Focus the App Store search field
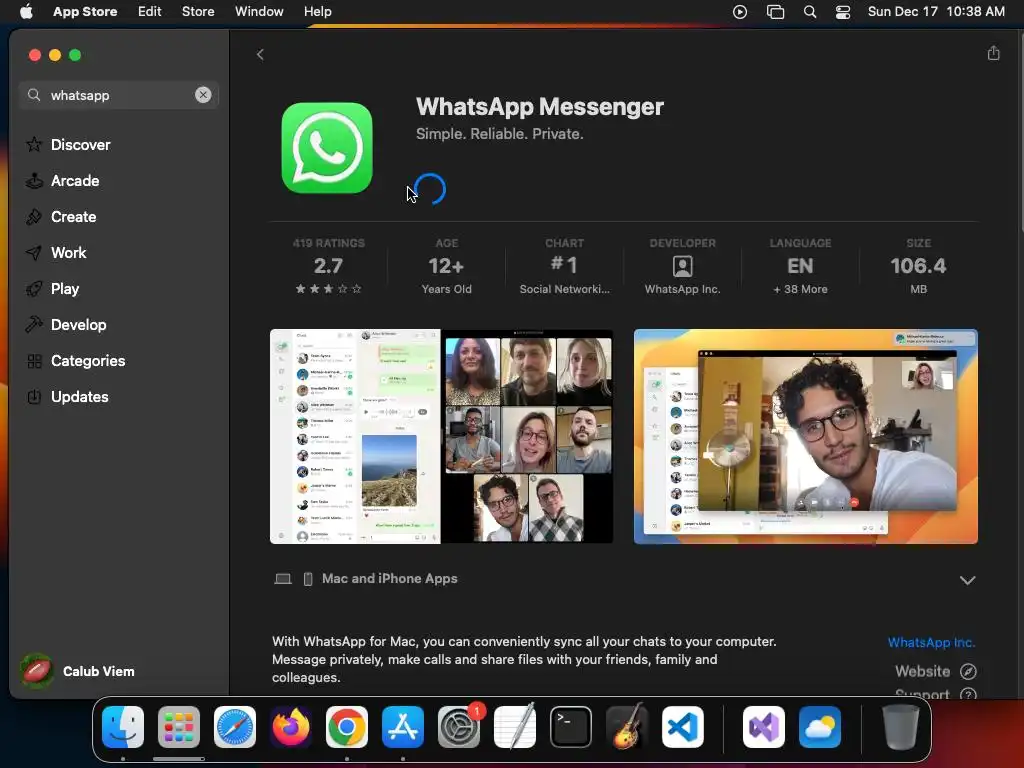Screen dimensions: 1024x768 tap(118, 95)
